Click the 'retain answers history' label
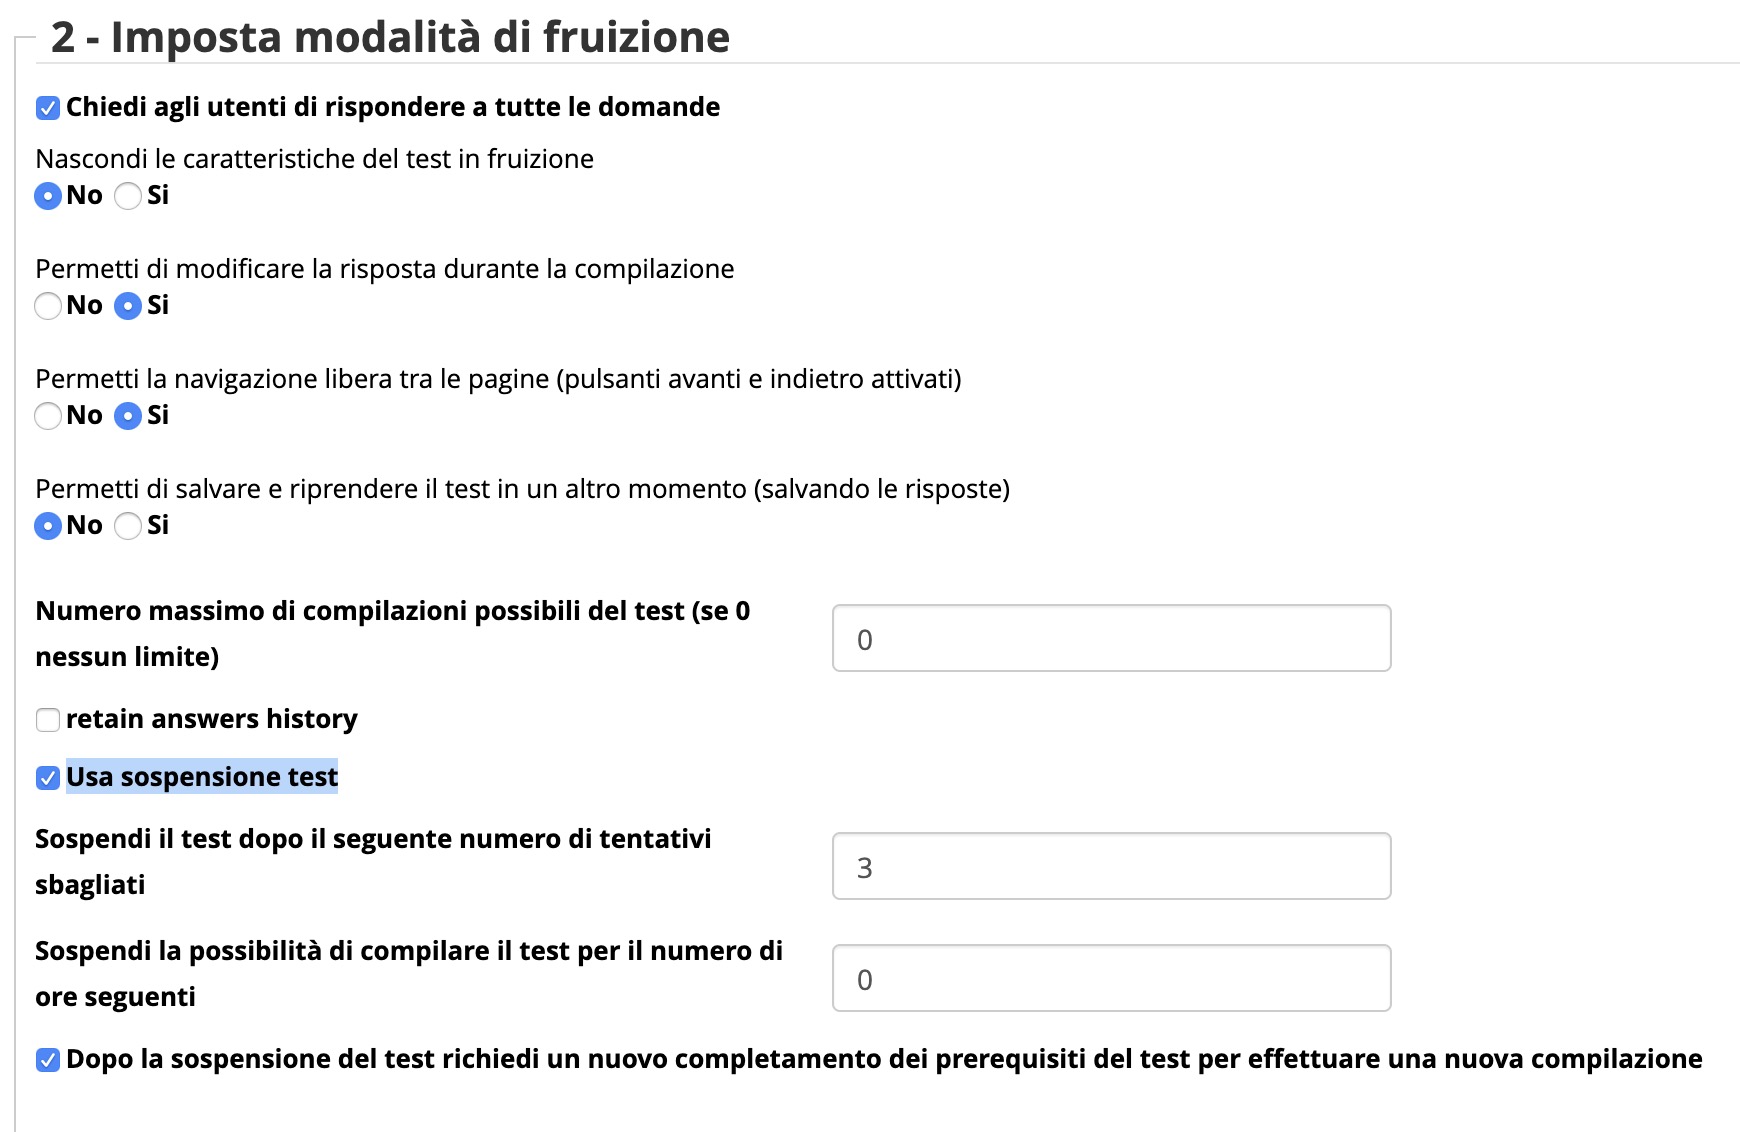 click(x=211, y=719)
